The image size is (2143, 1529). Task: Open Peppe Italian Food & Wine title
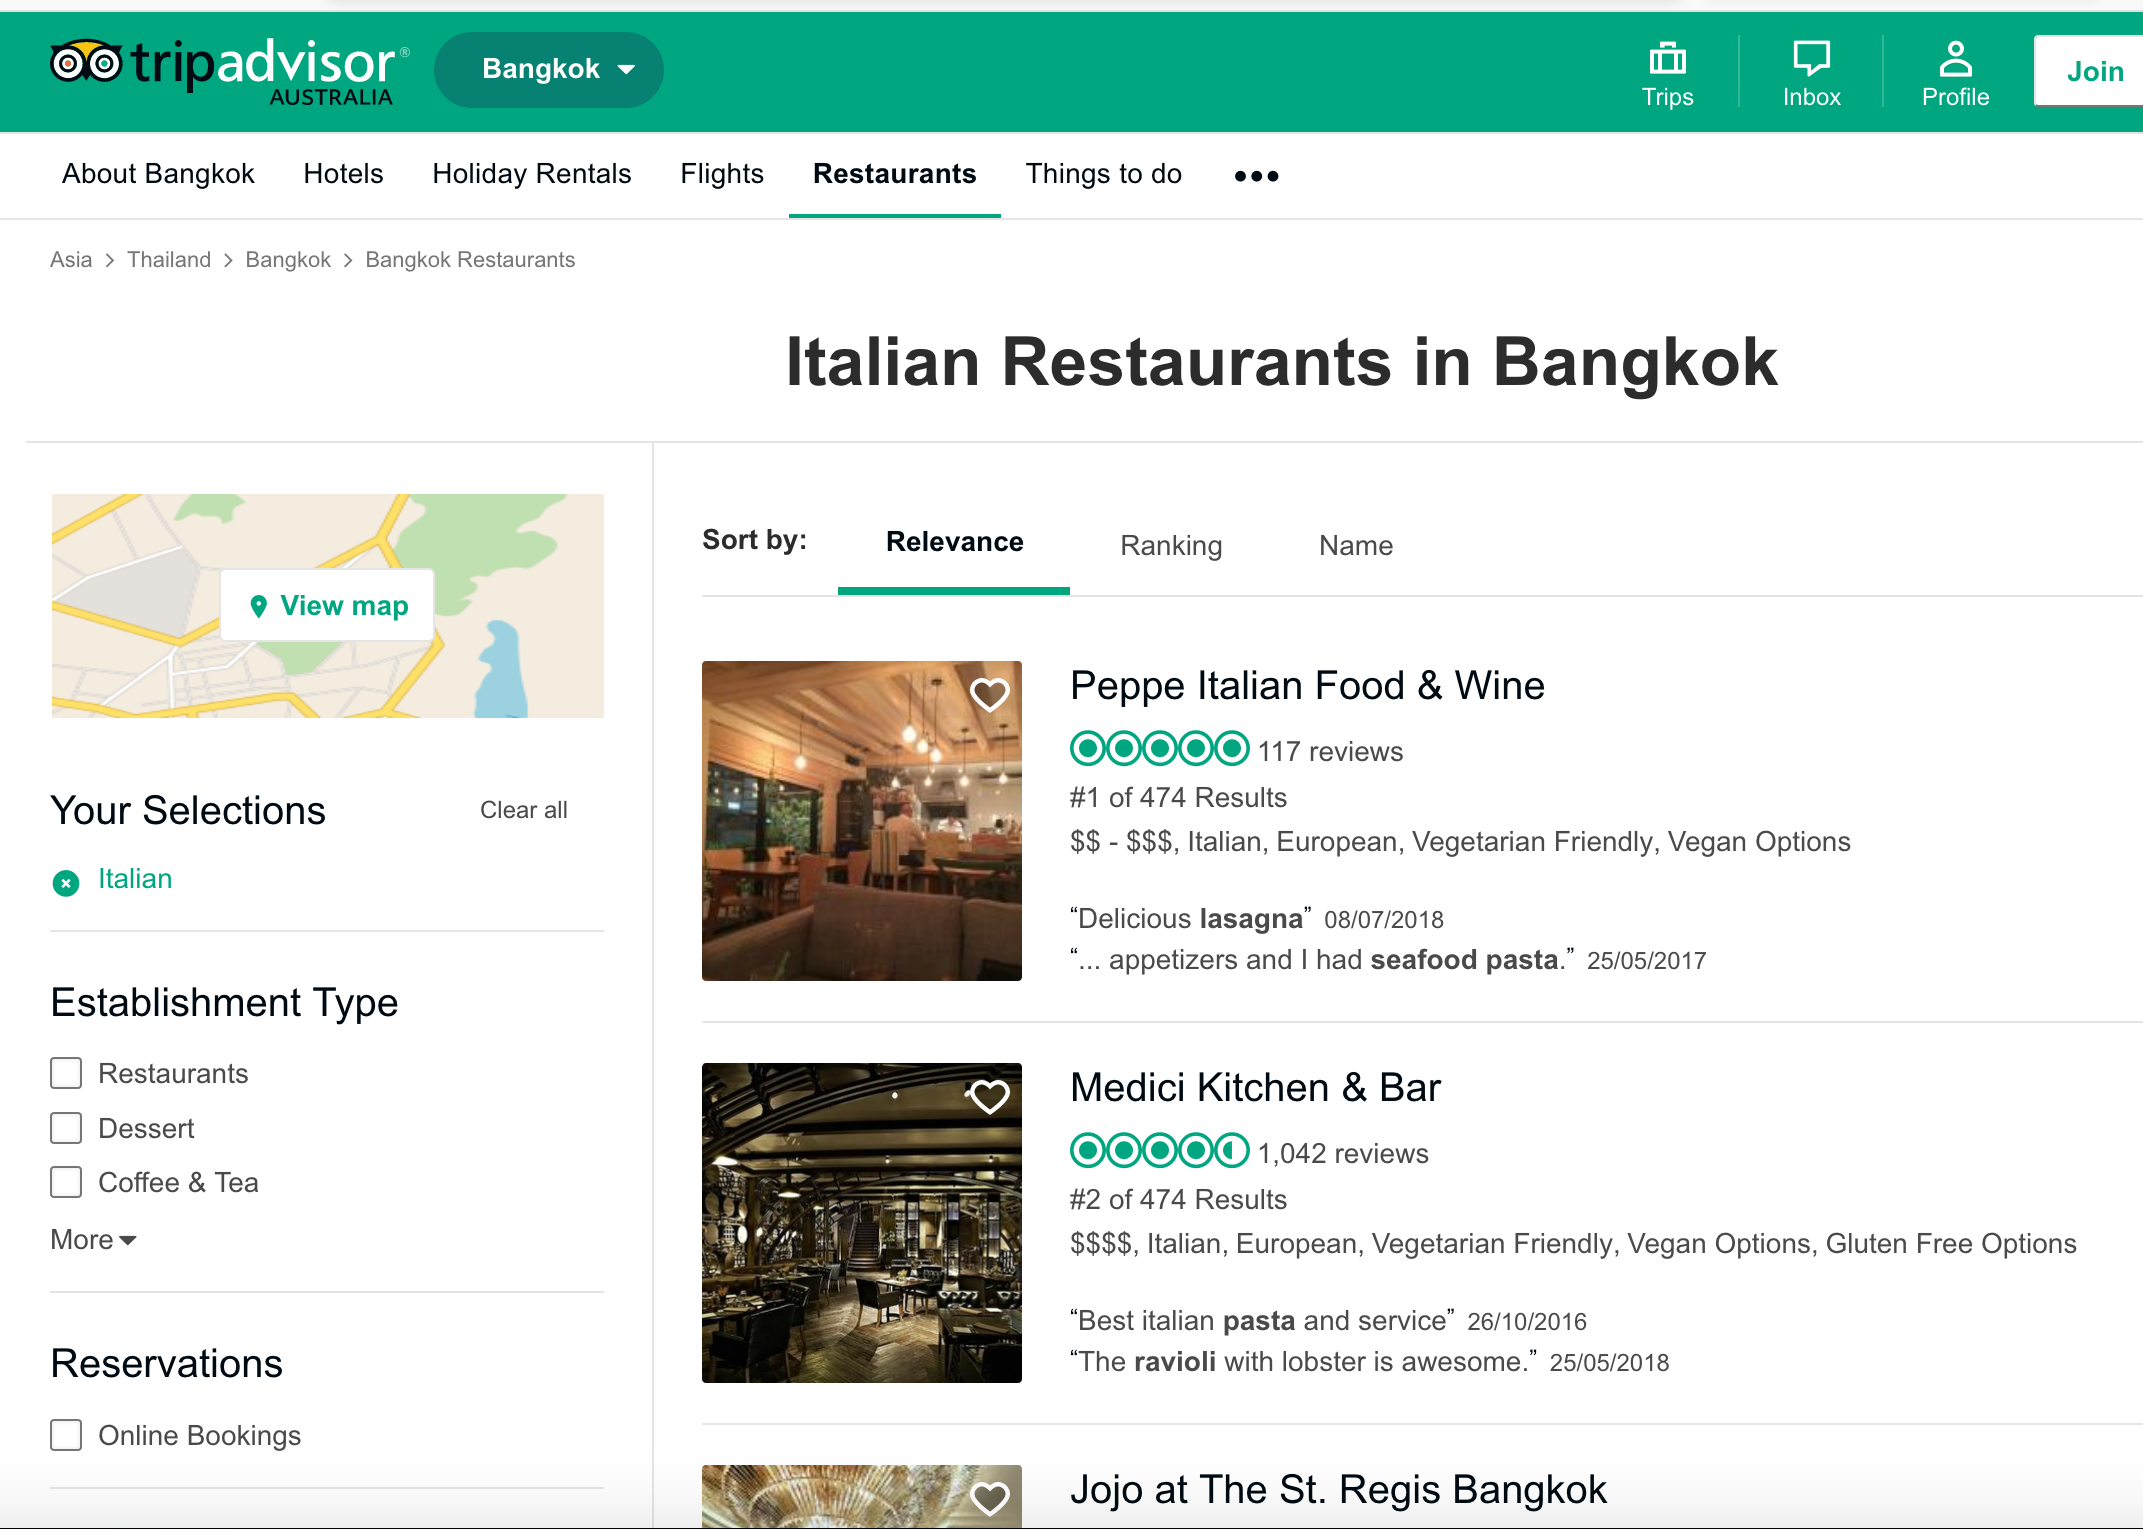(1307, 686)
